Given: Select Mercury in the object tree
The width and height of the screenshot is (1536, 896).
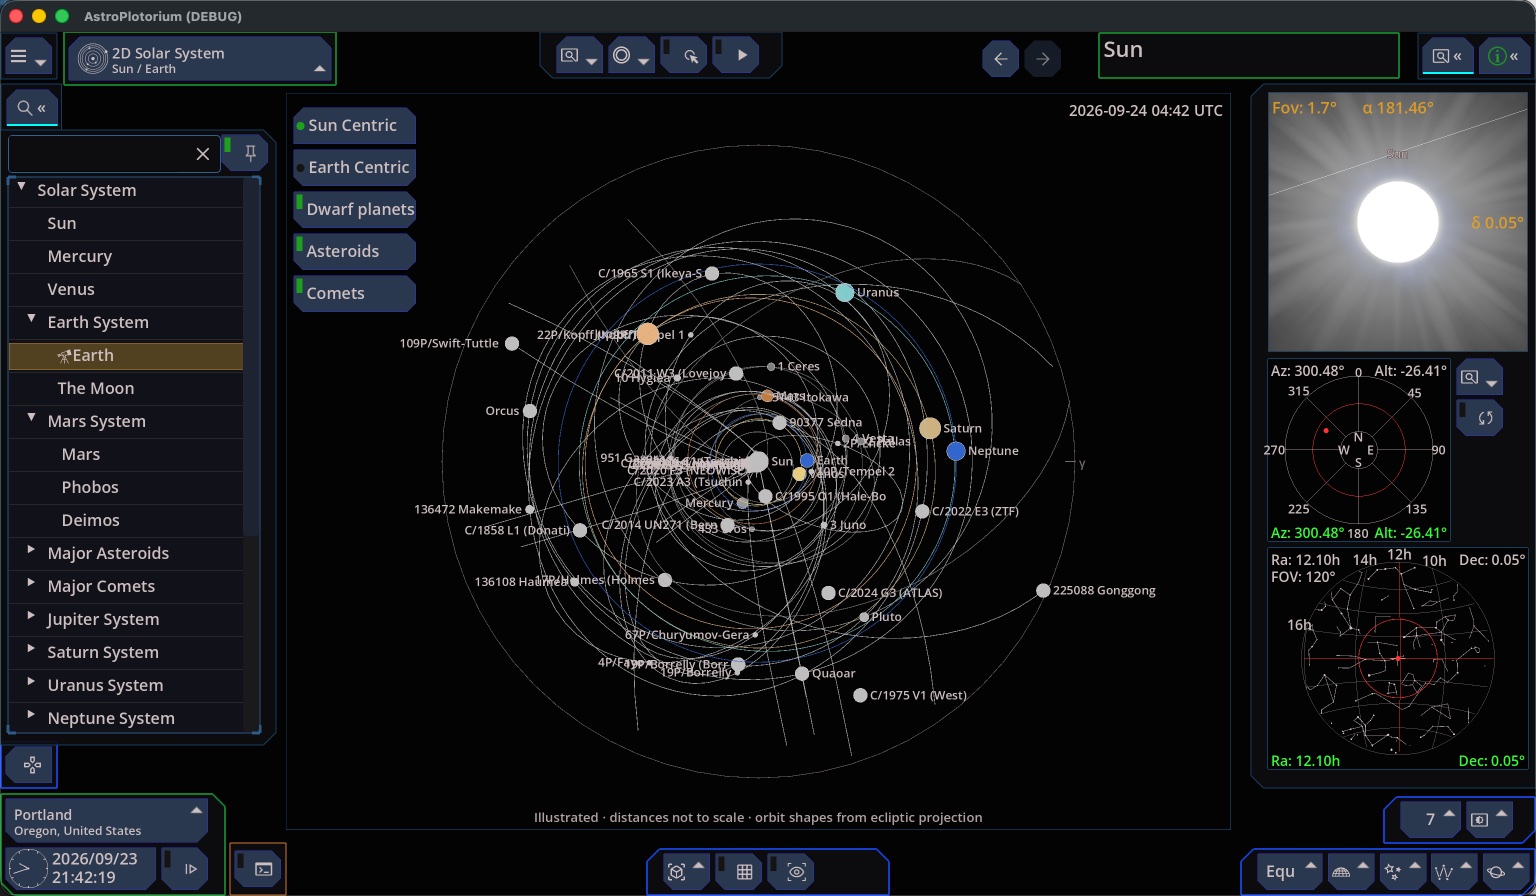Looking at the screenshot, I should (126, 256).
